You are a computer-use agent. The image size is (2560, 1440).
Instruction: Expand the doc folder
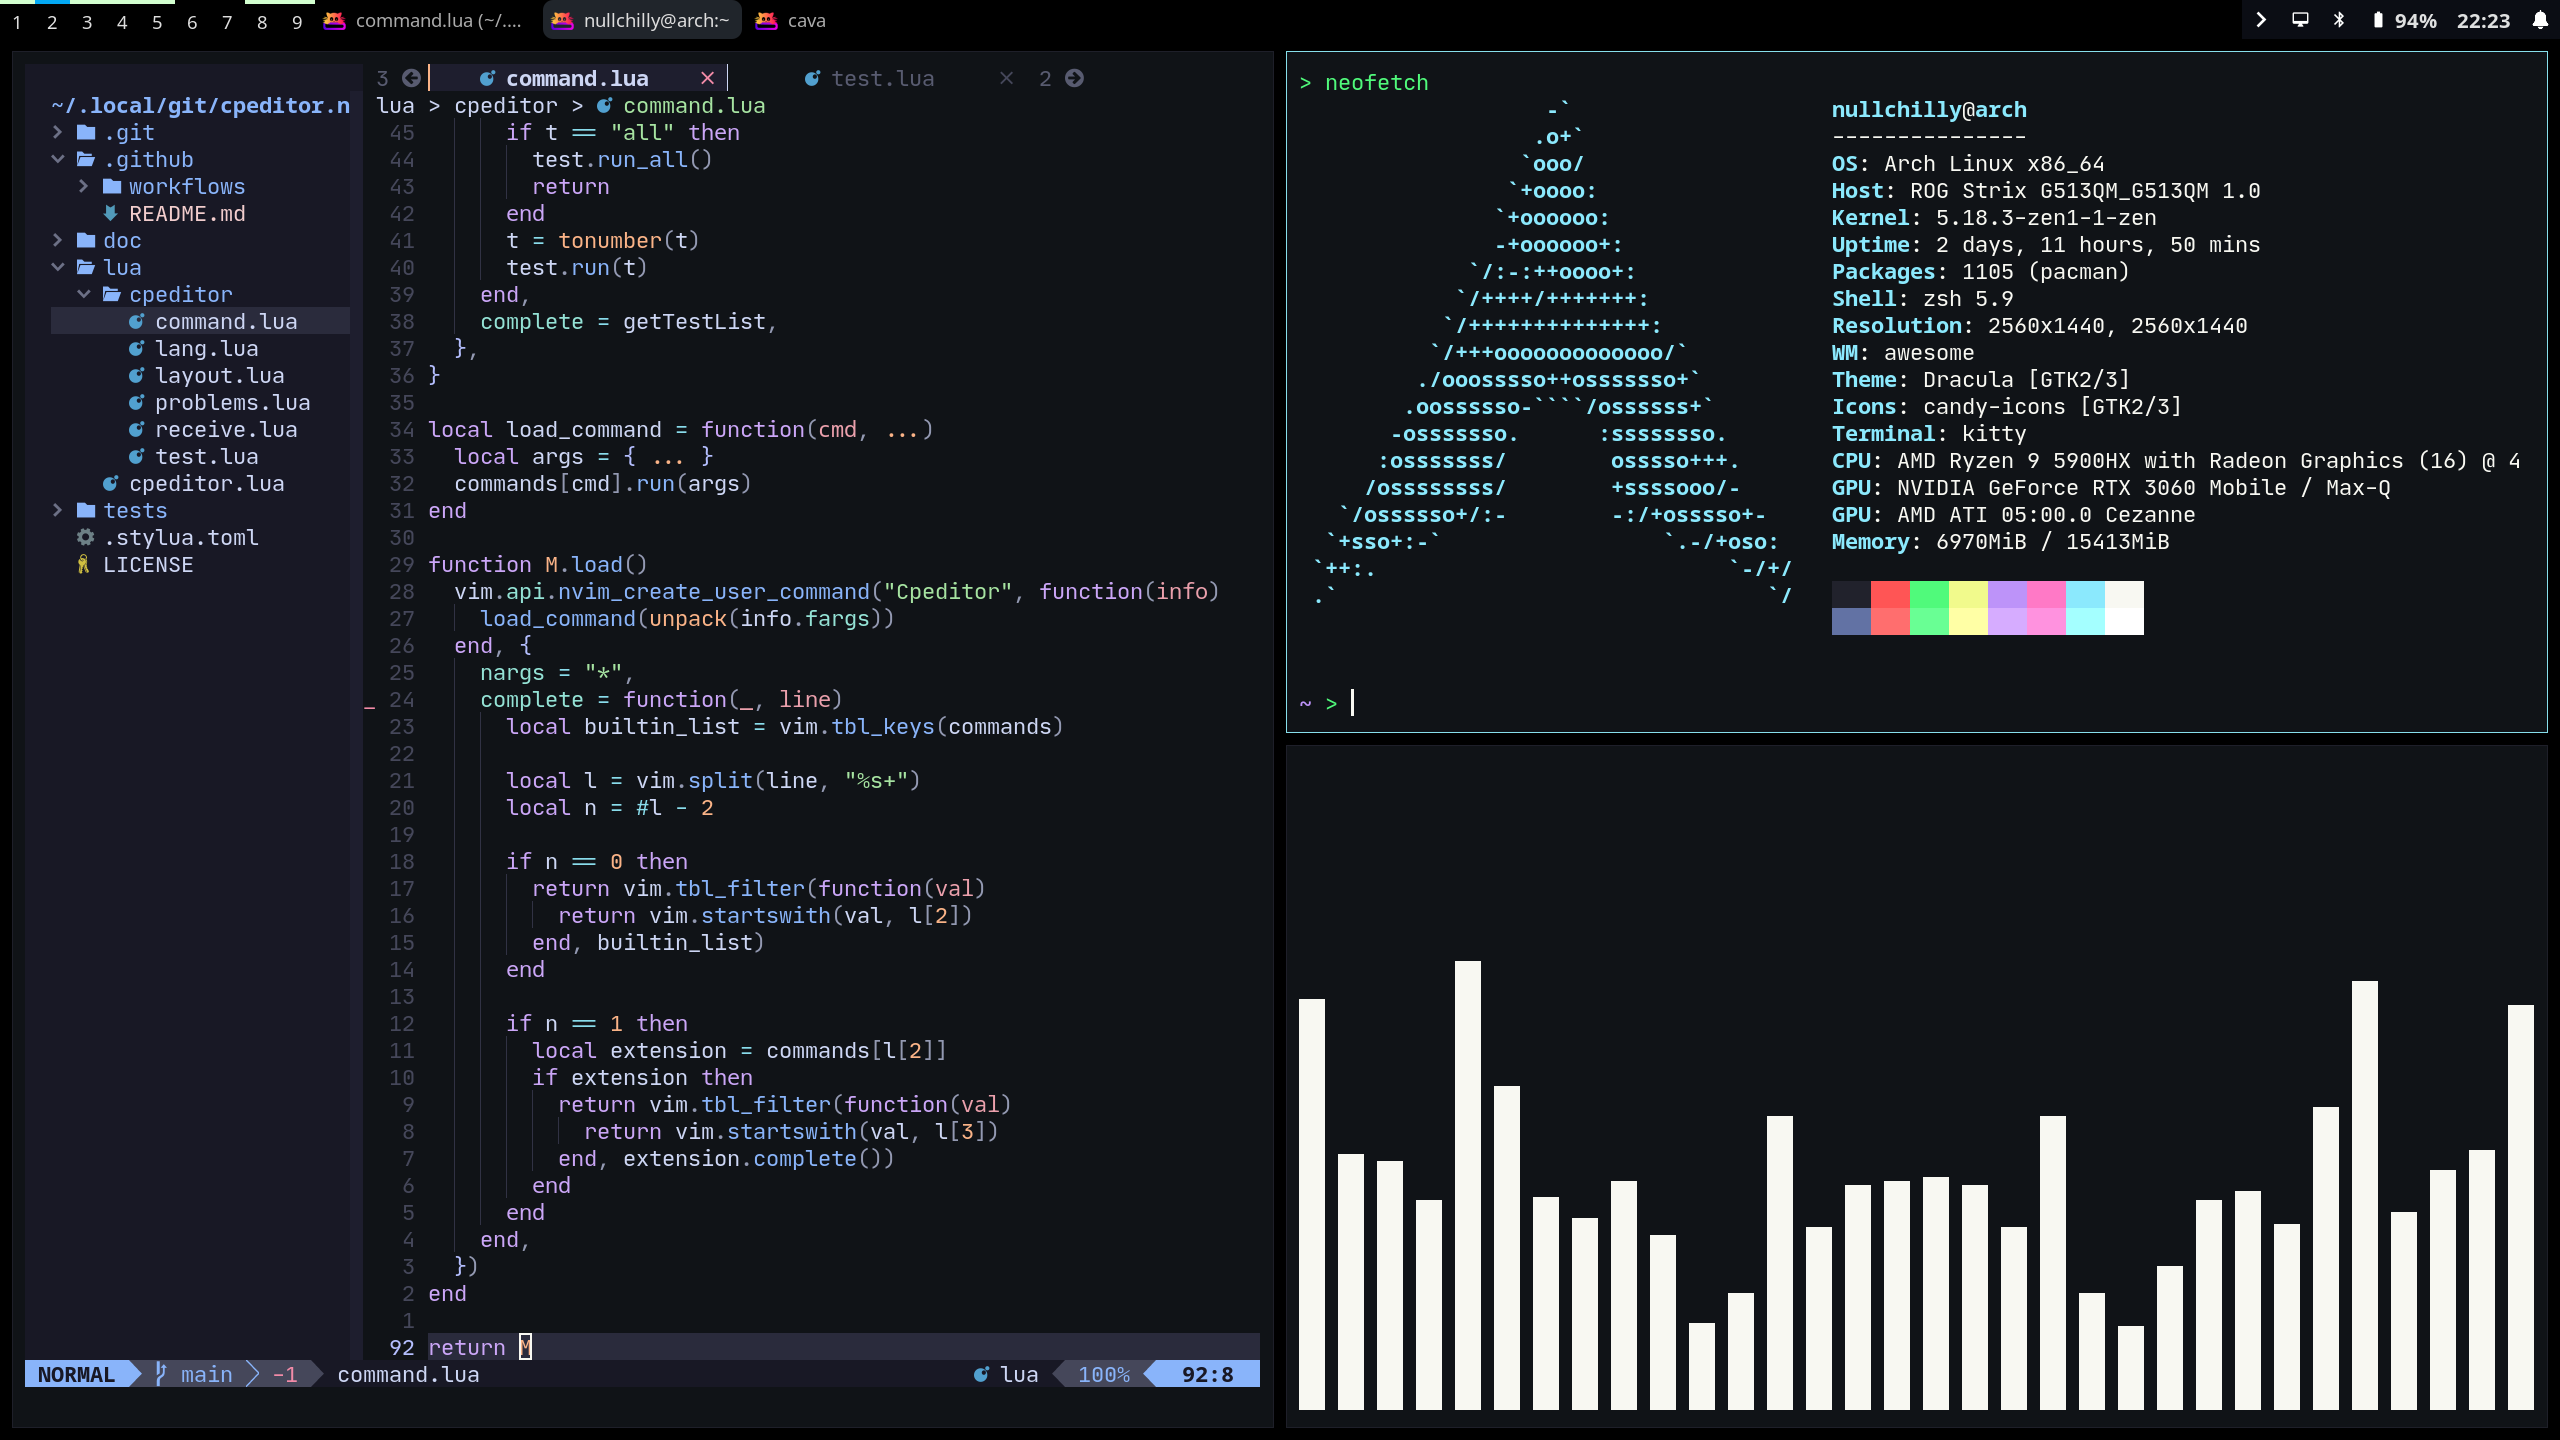coord(58,240)
